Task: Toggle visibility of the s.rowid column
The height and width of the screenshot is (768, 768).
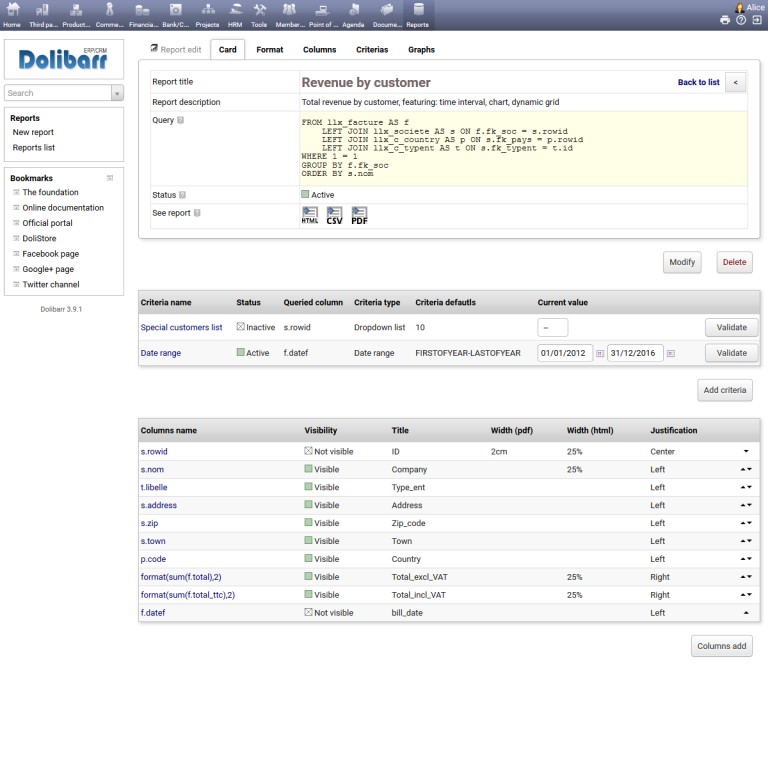Action: click(x=309, y=451)
